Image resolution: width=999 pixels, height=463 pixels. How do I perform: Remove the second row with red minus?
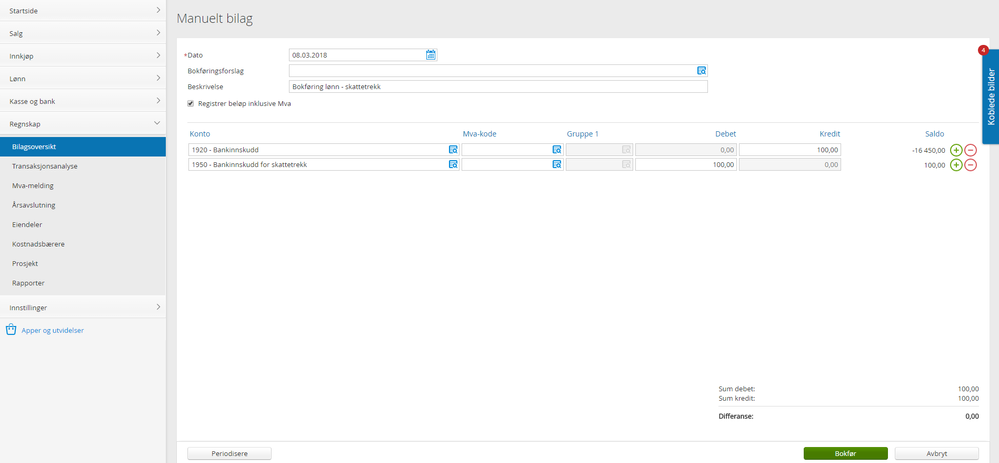point(970,165)
